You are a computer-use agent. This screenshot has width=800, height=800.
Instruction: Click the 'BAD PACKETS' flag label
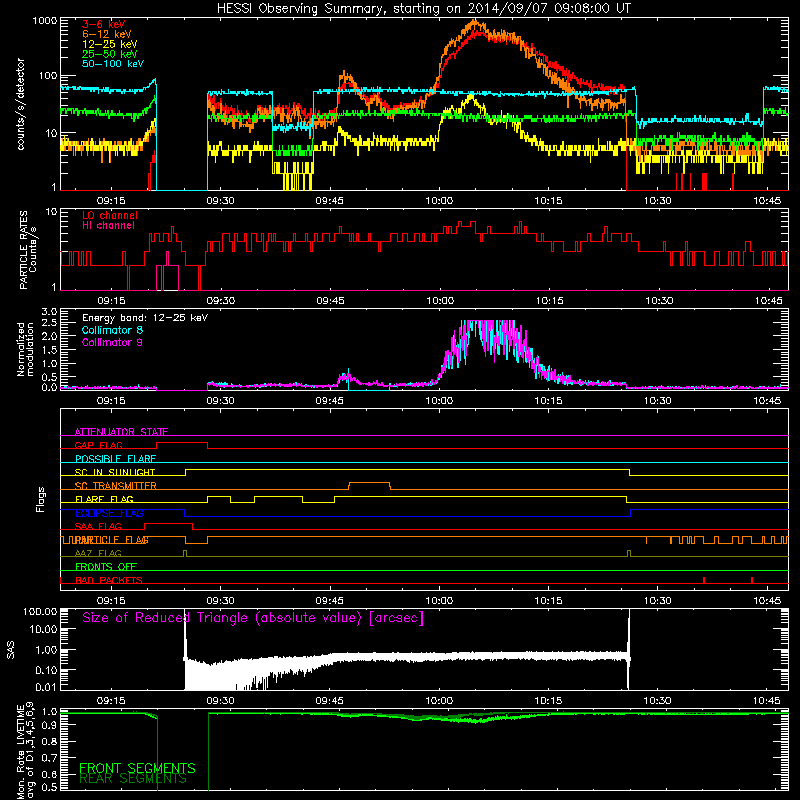[x=109, y=580]
